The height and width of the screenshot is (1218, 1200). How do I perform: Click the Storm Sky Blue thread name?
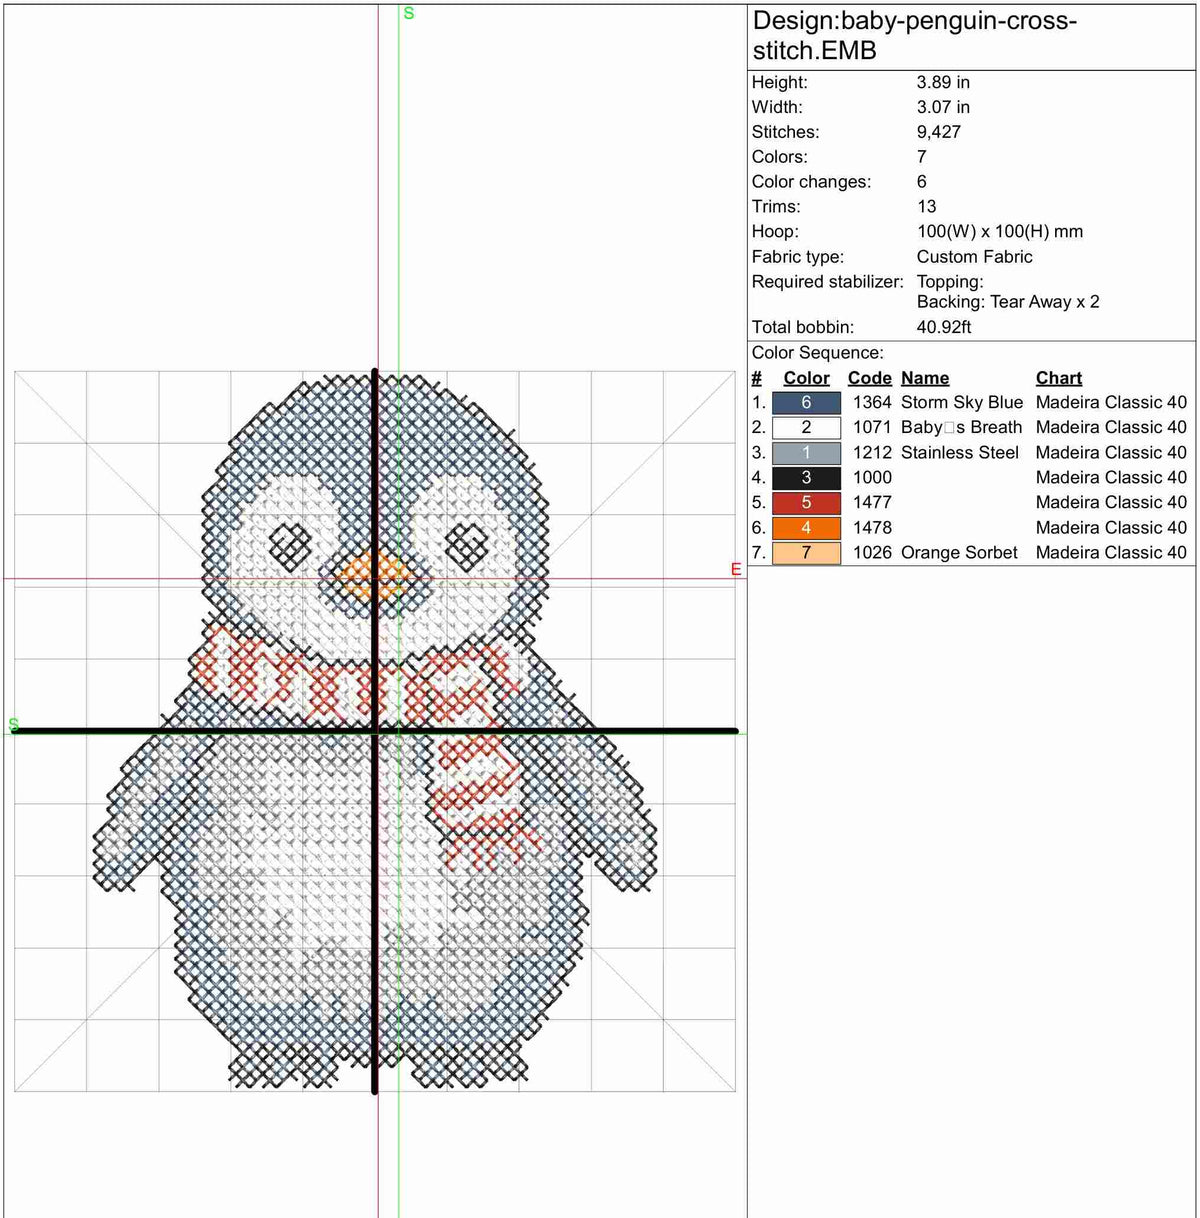point(962,402)
